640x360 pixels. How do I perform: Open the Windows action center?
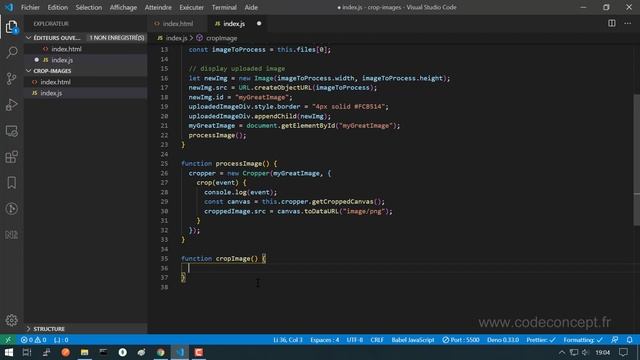623,352
